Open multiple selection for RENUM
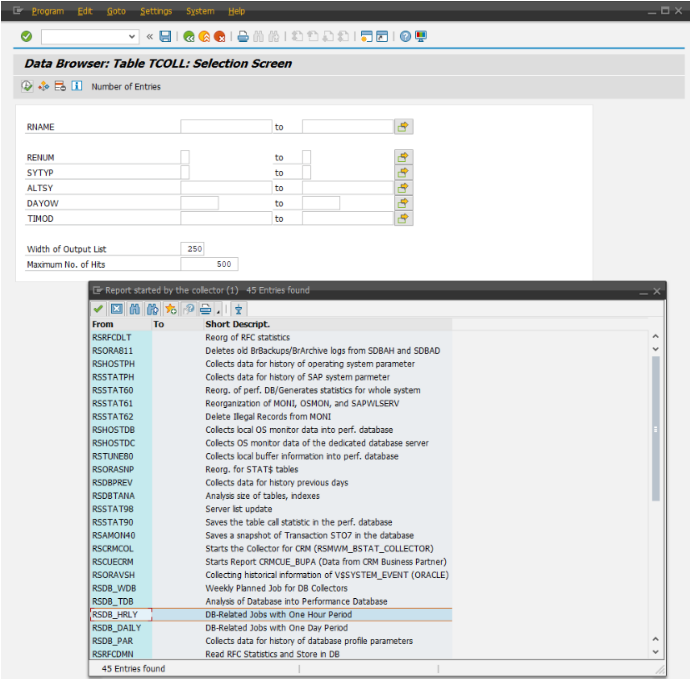The height and width of the screenshot is (680, 690). click(404, 157)
